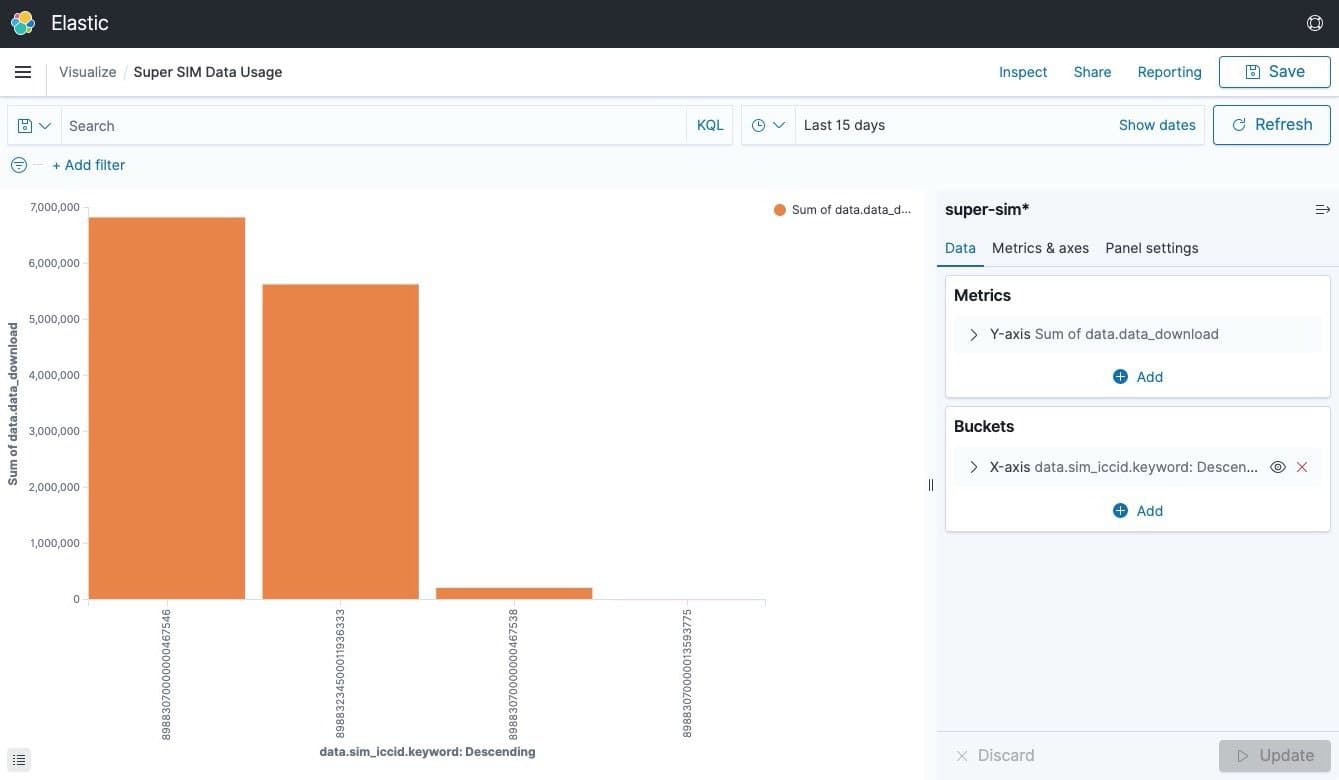Open the saved queries dropdown

[x=34, y=126]
